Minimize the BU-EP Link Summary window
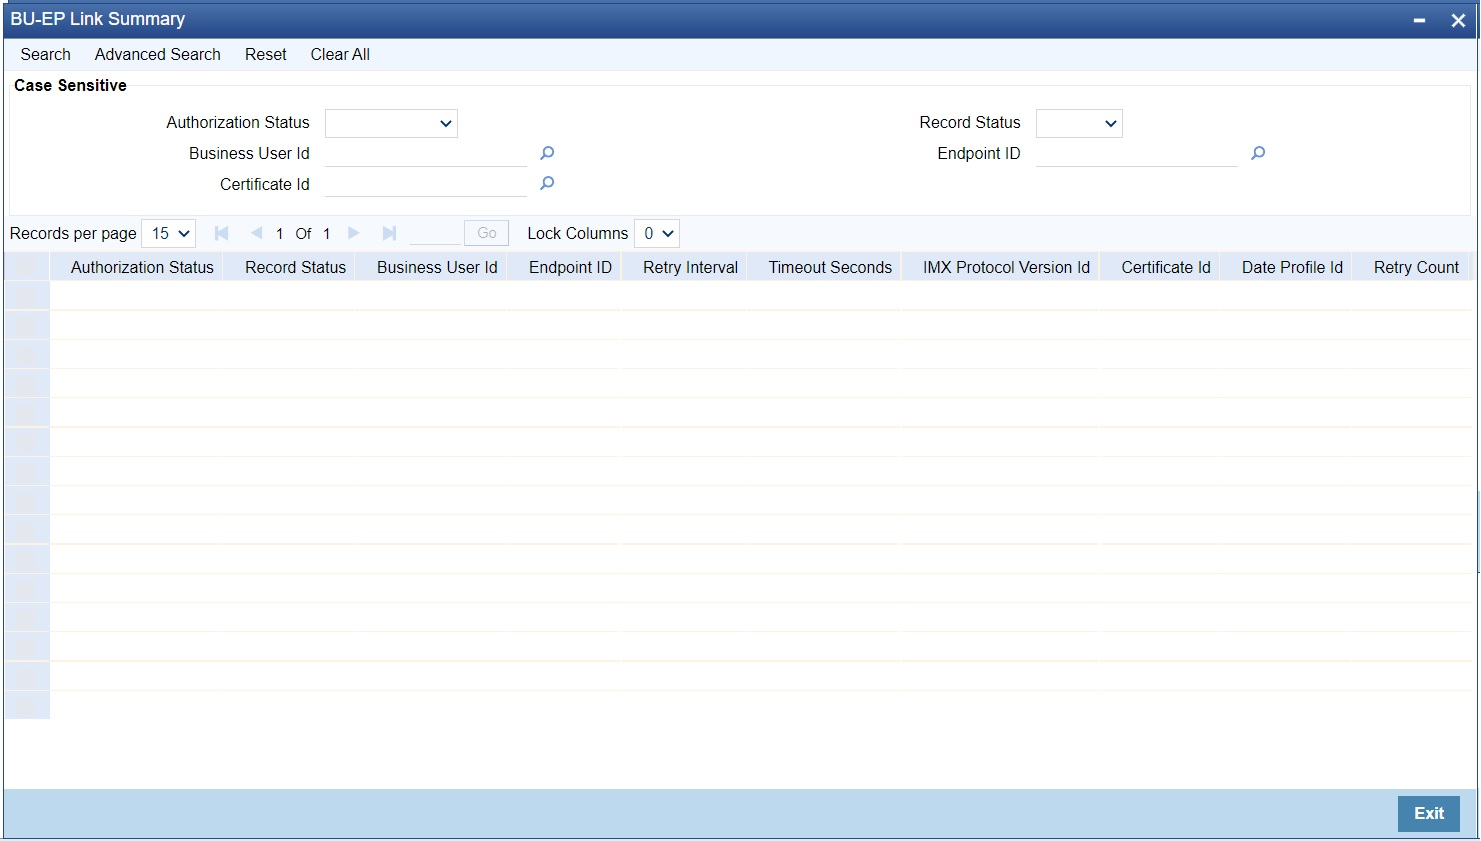The width and height of the screenshot is (1481, 841). click(1419, 20)
